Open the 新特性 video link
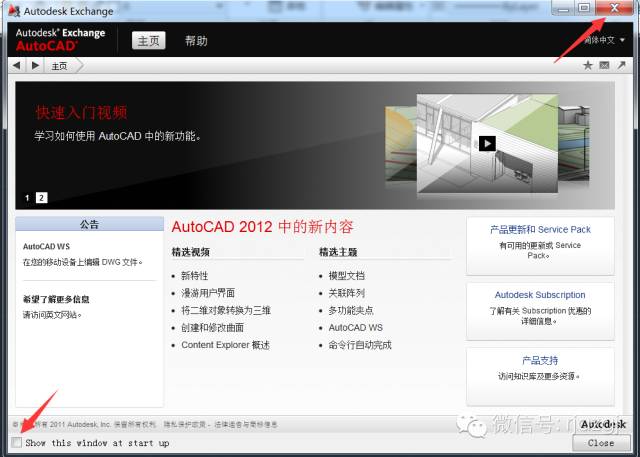Viewport: 640px width, 457px height. tap(194, 275)
